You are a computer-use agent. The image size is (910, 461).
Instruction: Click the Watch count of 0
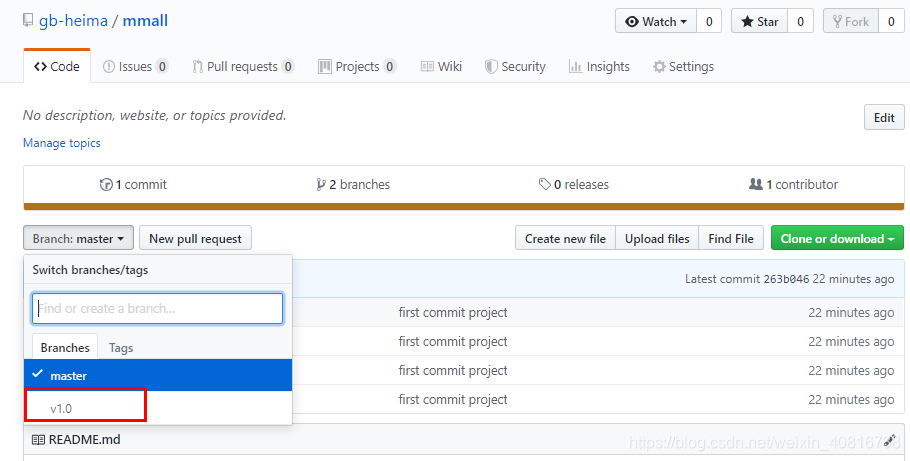[709, 21]
